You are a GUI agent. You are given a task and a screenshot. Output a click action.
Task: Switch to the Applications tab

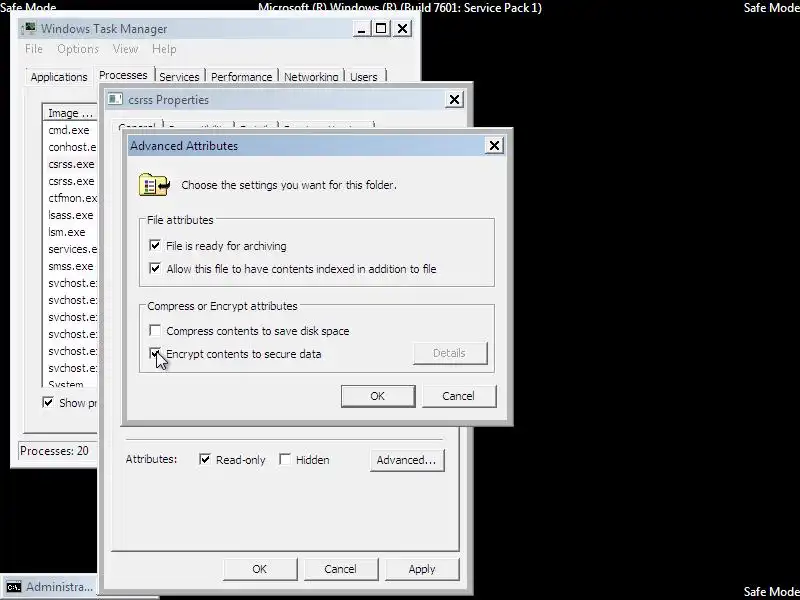[59, 77]
